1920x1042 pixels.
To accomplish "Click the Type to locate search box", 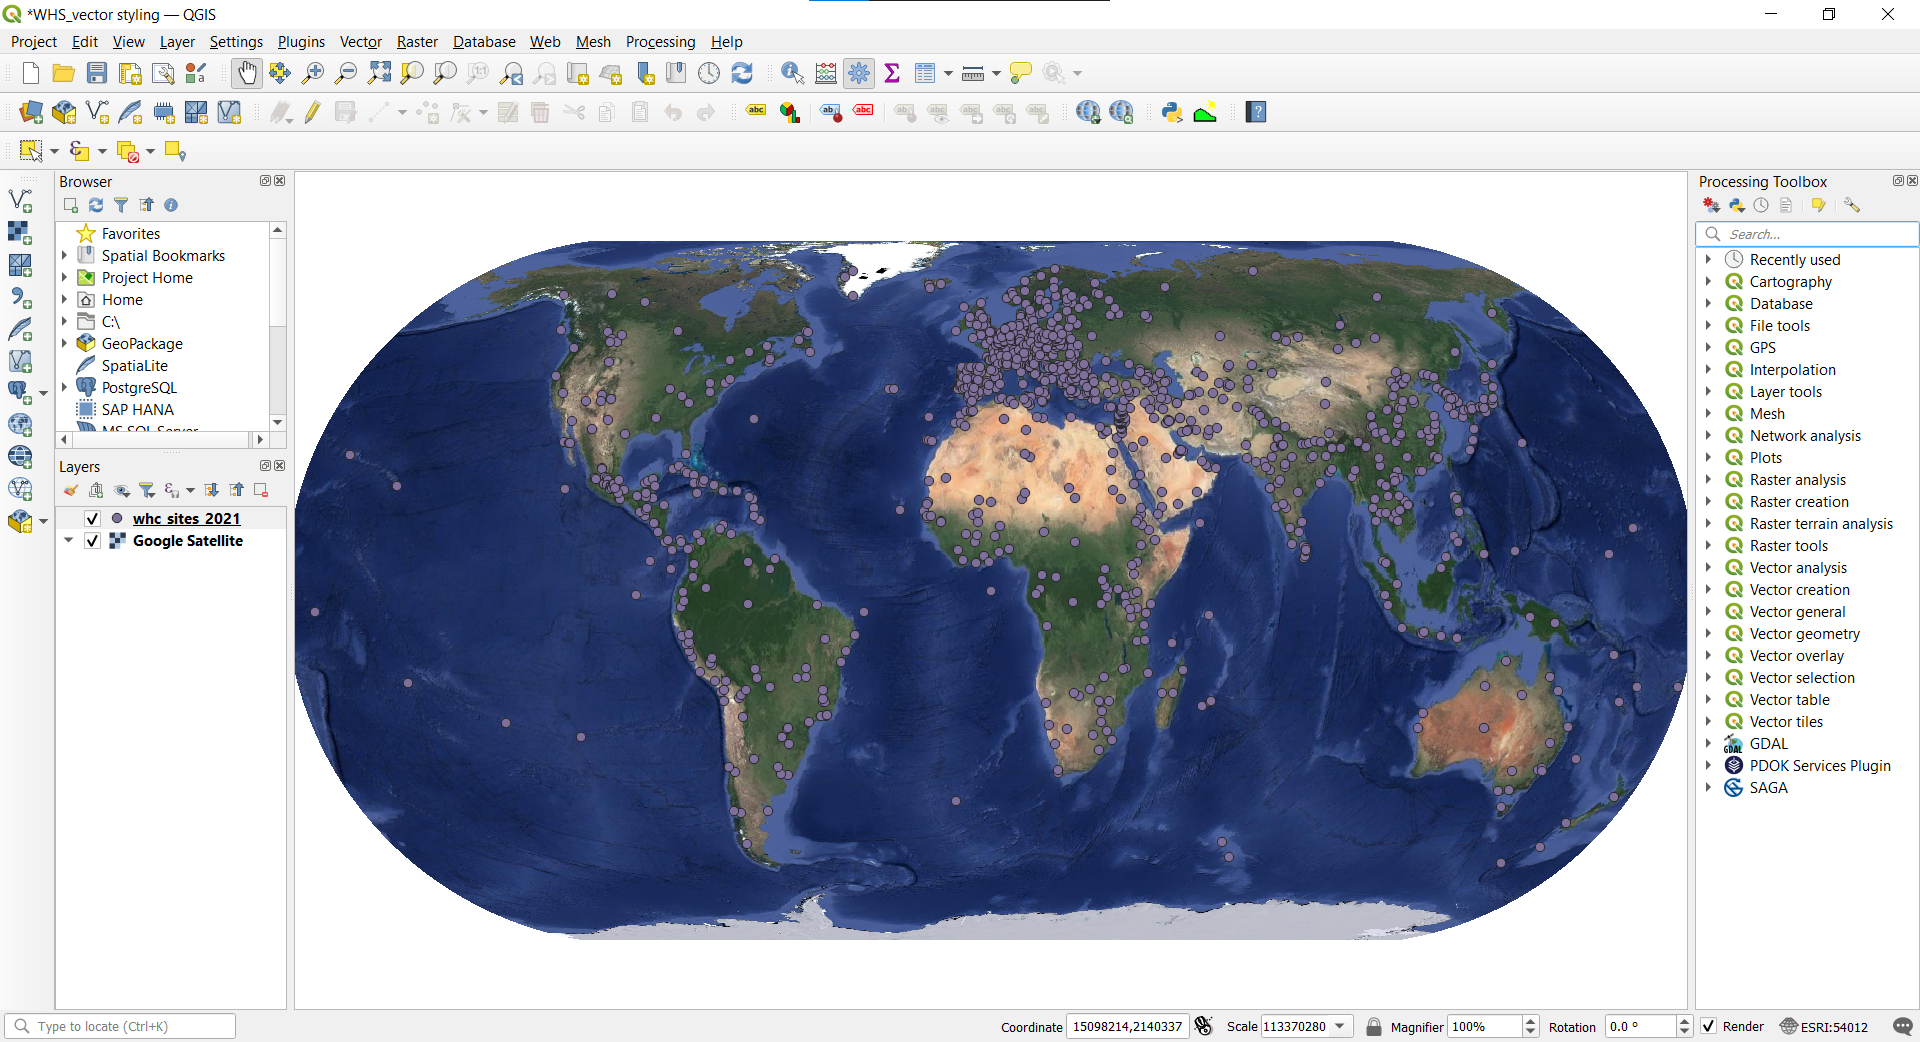I will (120, 1026).
